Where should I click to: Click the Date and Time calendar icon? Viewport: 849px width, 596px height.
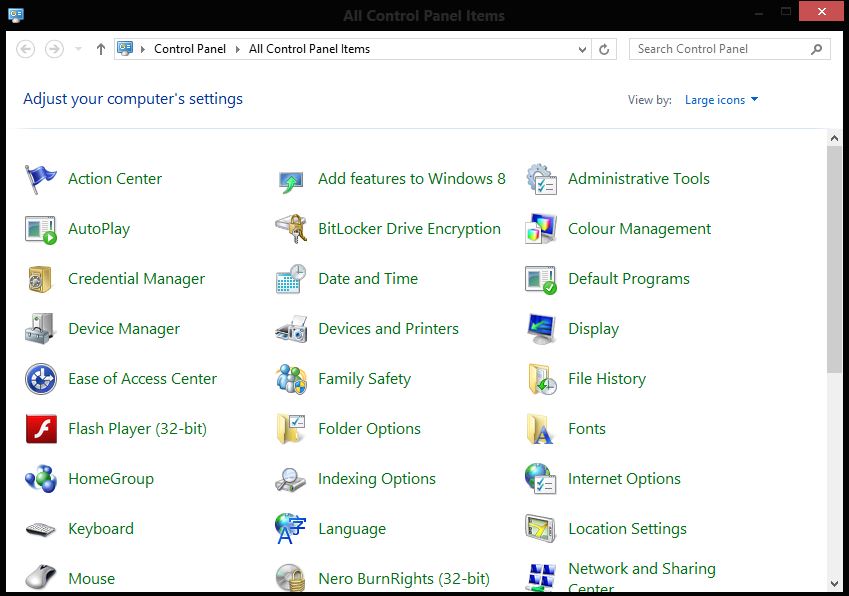291,279
